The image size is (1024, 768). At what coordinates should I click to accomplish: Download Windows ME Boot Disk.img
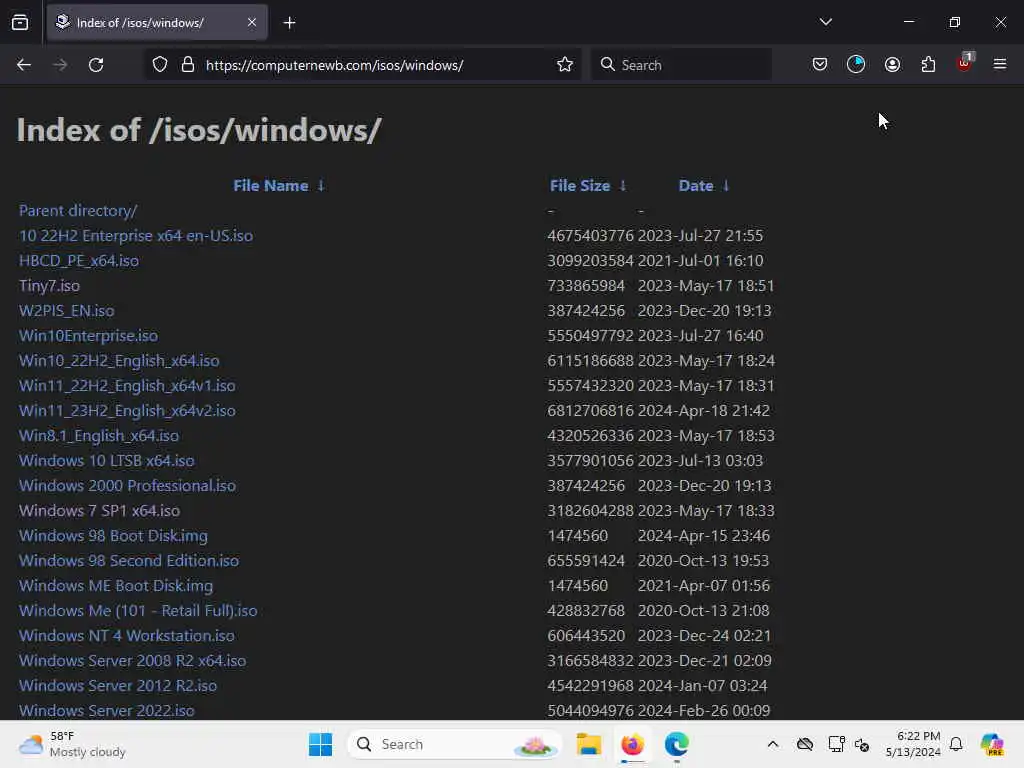[116, 586]
